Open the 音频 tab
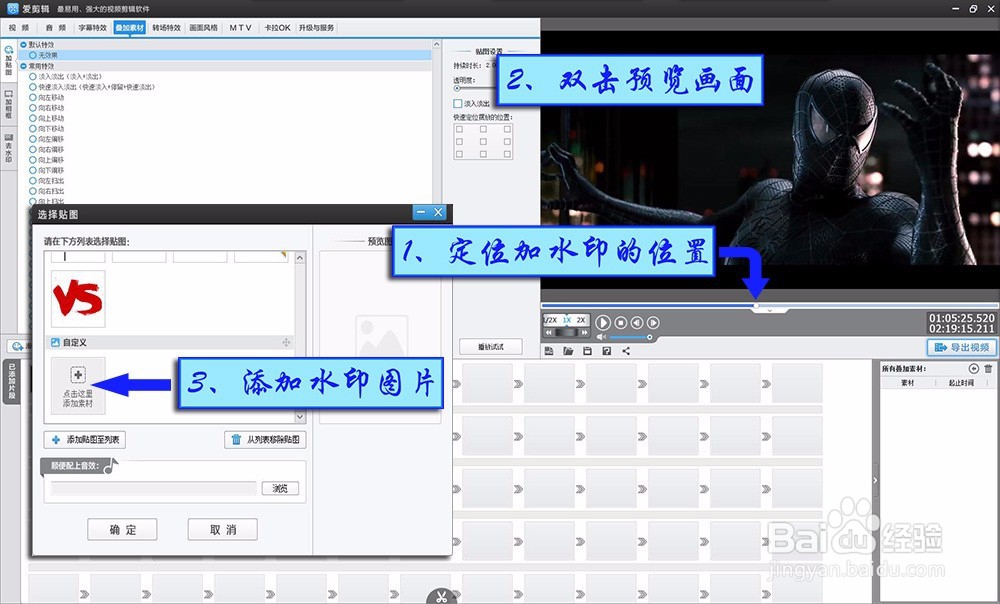The height and width of the screenshot is (604, 1000). point(55,27)
